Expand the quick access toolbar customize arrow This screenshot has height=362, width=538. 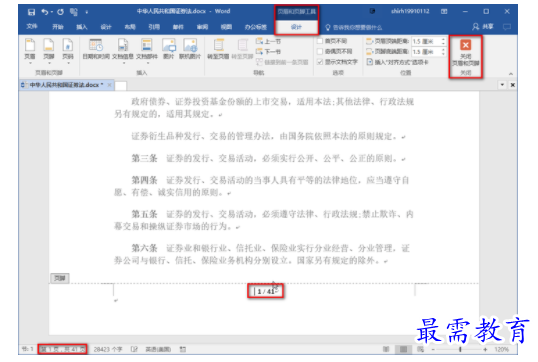87,12
